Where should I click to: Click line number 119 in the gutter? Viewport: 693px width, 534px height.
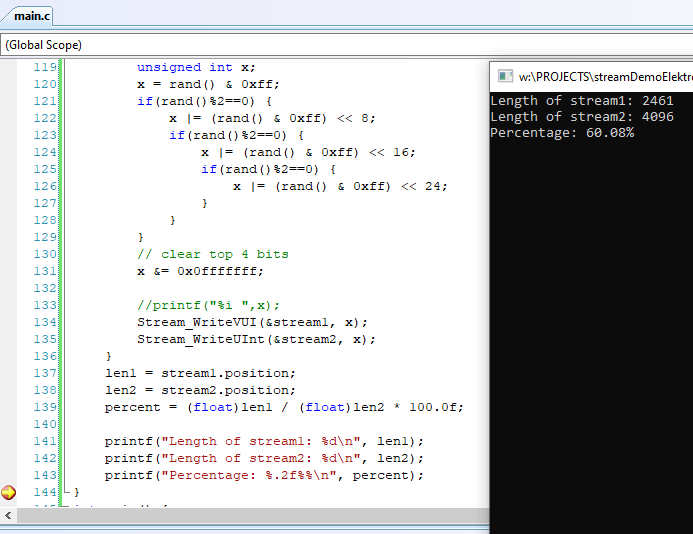click(x=45, y=67)
